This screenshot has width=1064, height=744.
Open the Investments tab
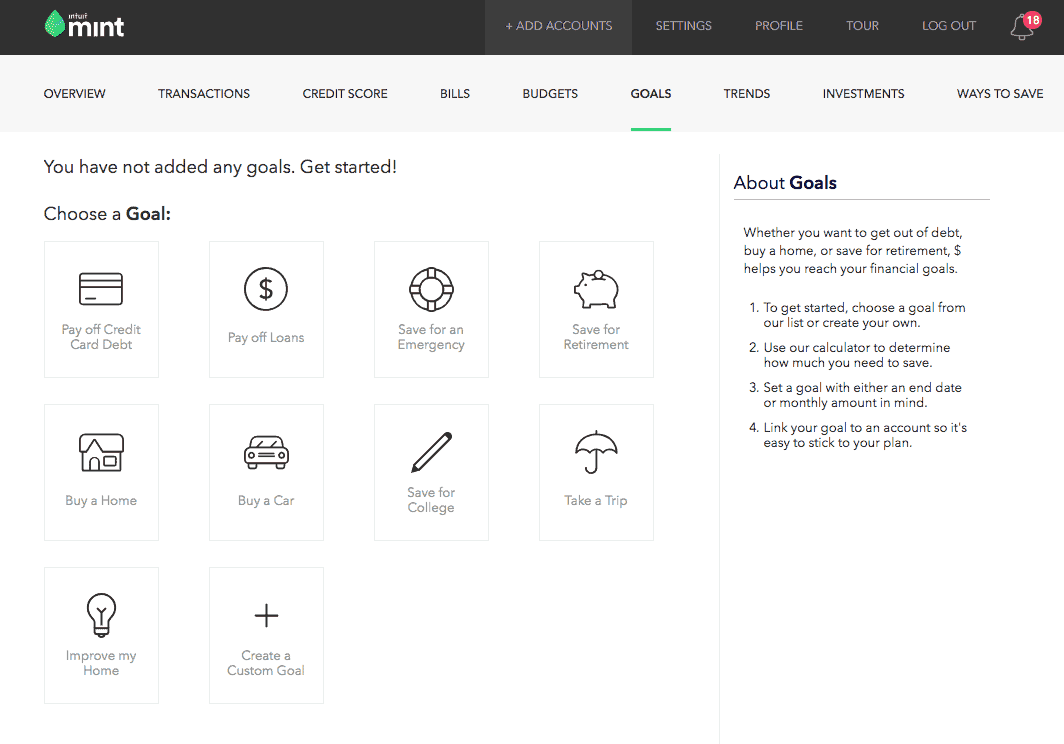point(863,94)
